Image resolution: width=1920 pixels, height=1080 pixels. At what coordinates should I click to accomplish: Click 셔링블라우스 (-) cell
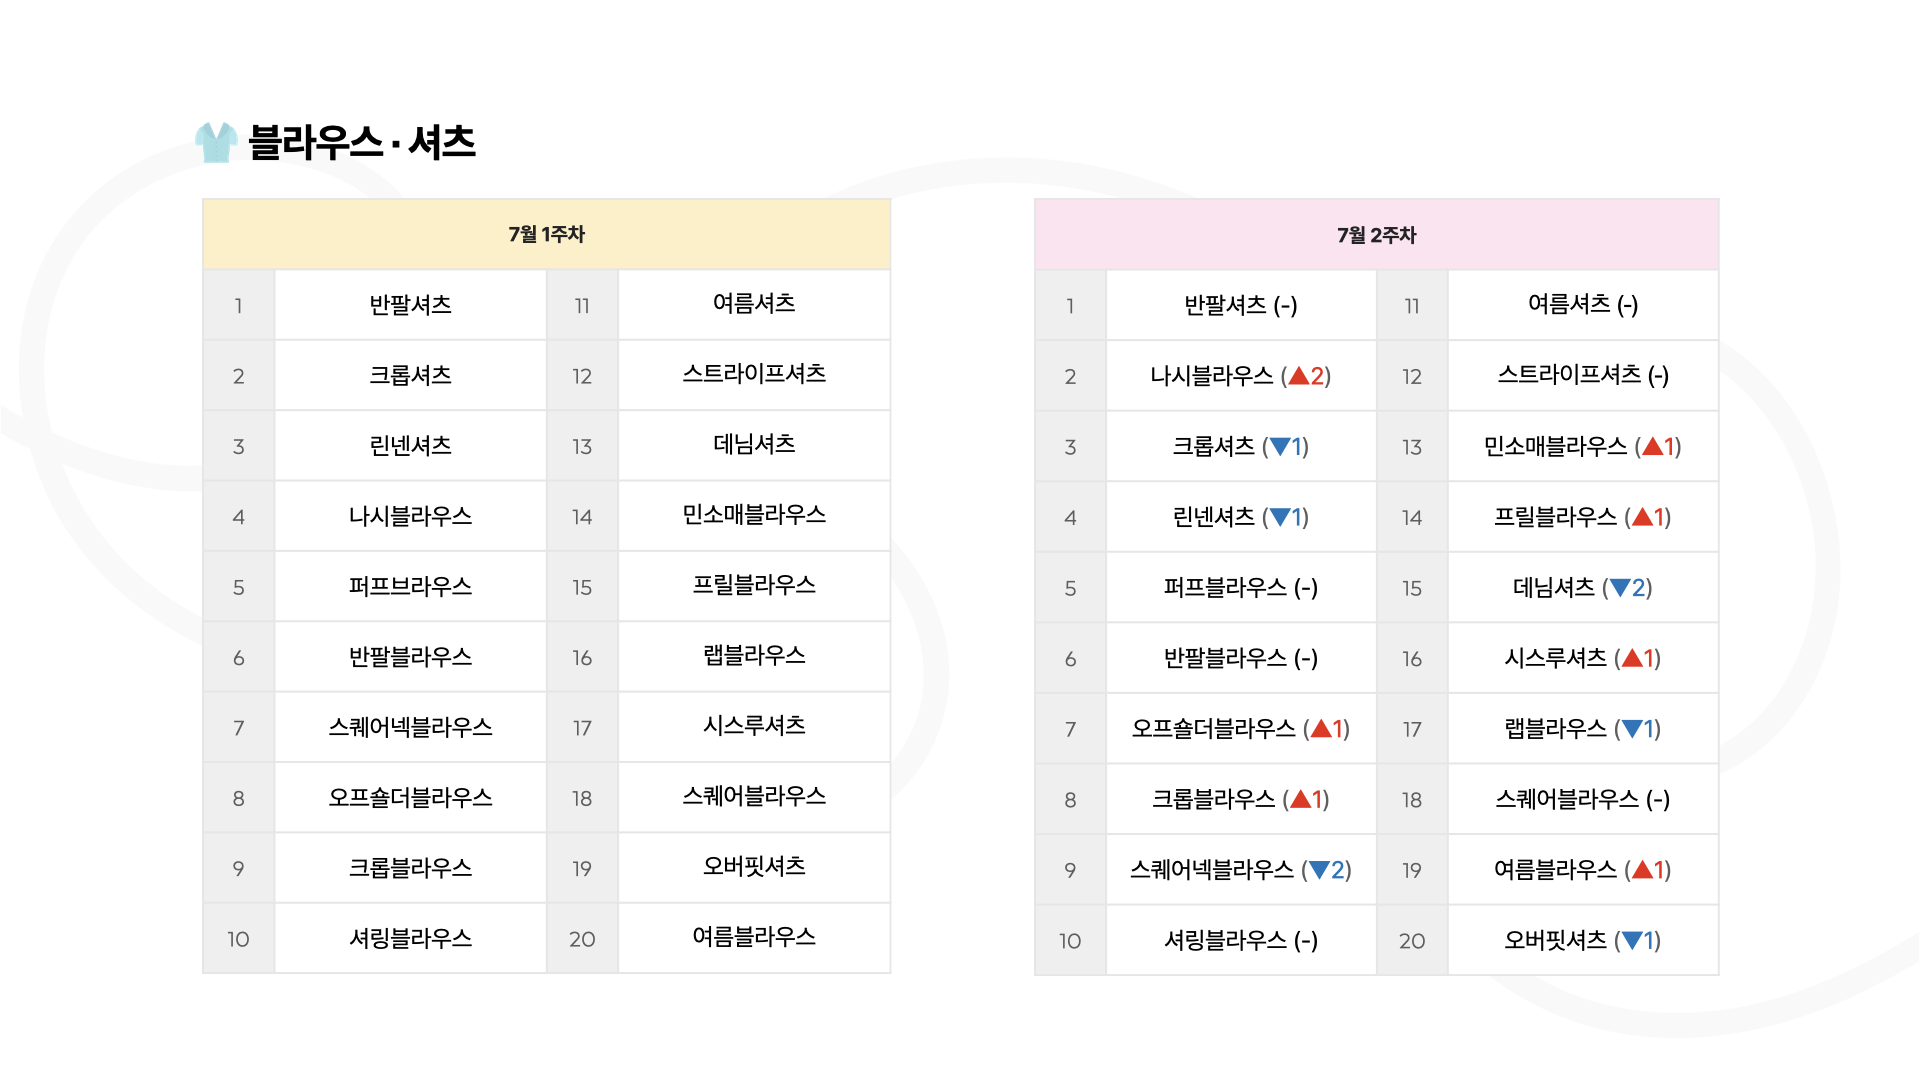[x=1241, y=940]
